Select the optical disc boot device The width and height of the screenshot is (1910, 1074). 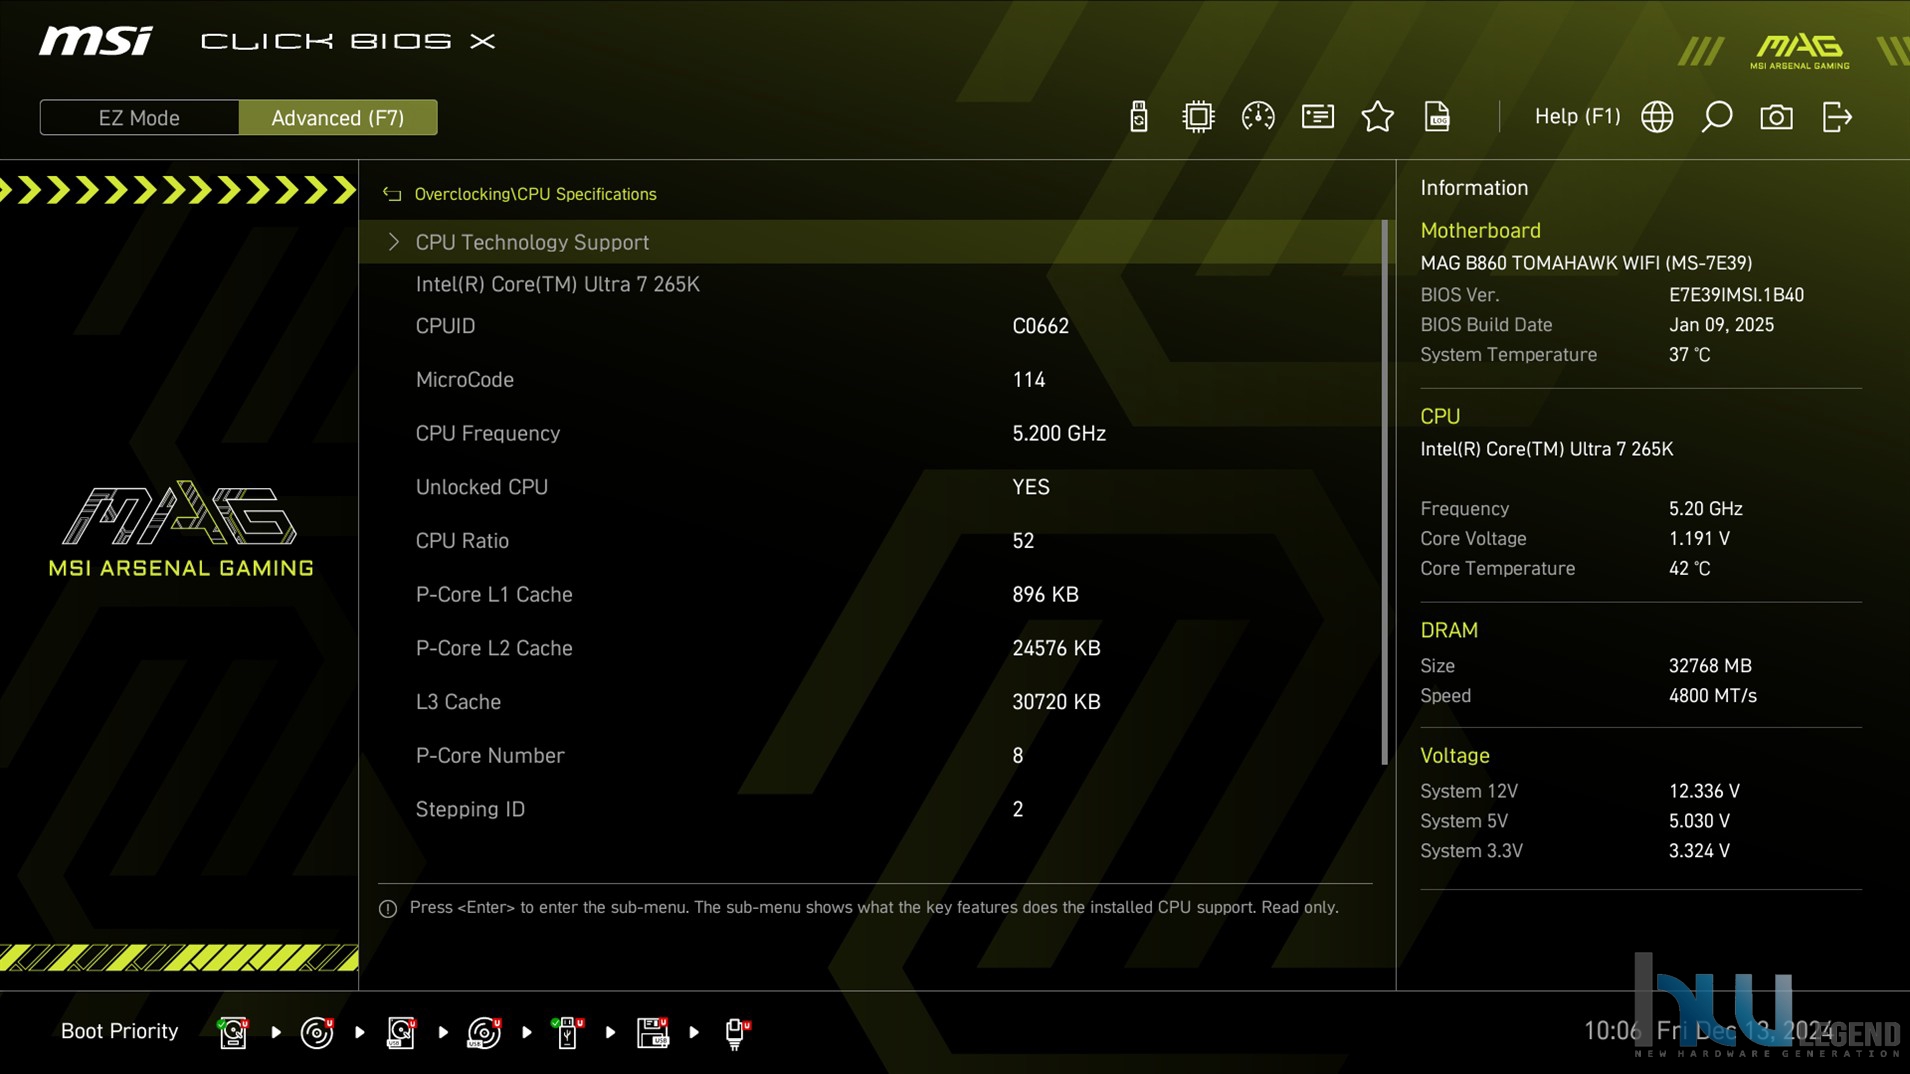[317, 1032]
